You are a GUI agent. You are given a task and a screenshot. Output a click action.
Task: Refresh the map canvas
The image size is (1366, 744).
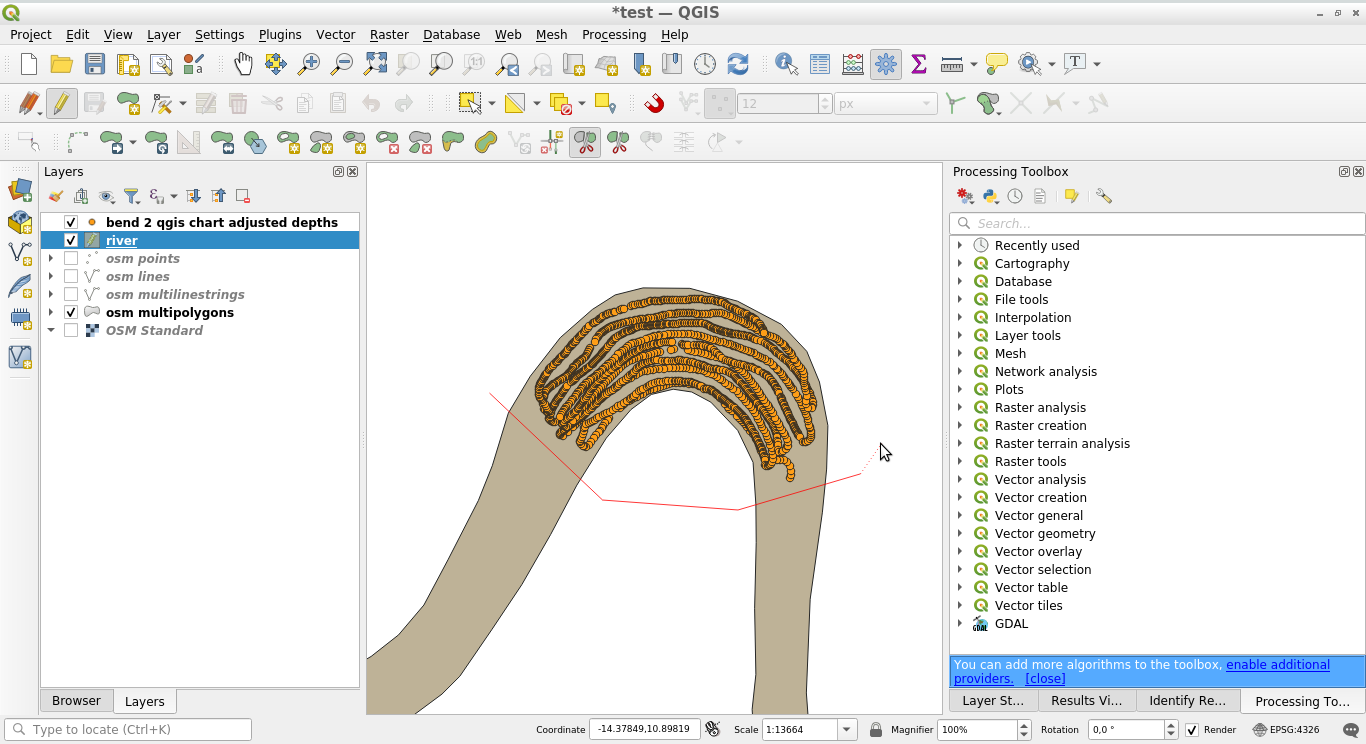point(738,64)
